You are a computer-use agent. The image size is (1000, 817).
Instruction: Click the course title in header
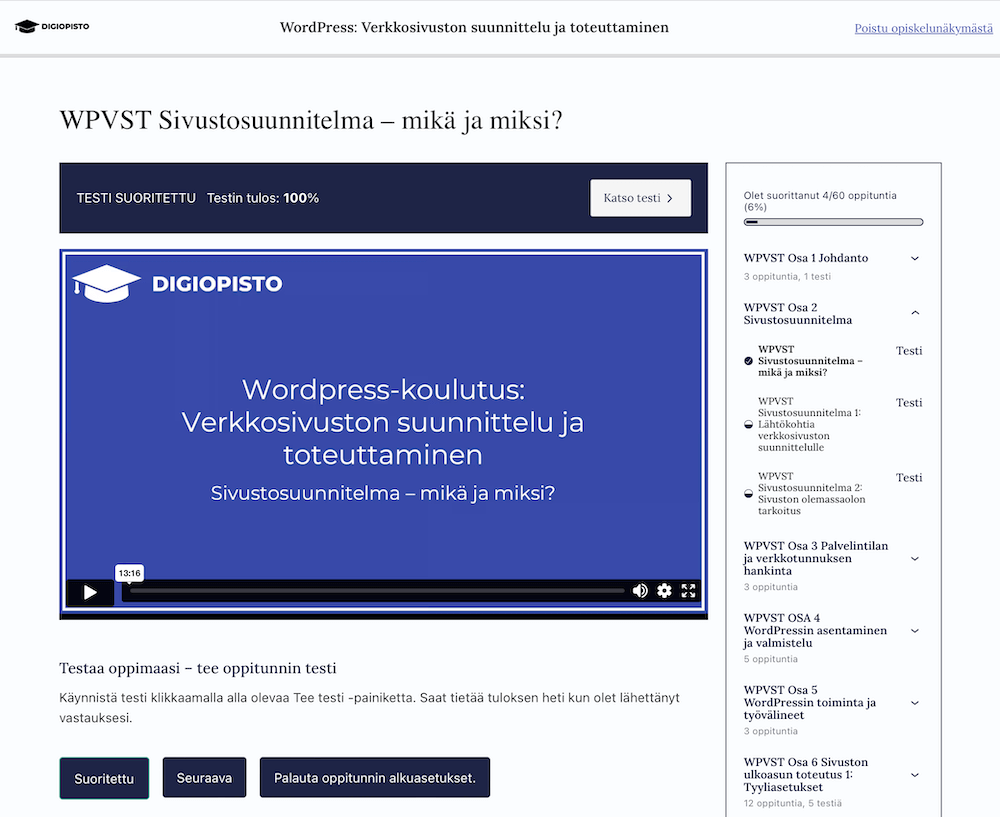click(474, 27)
